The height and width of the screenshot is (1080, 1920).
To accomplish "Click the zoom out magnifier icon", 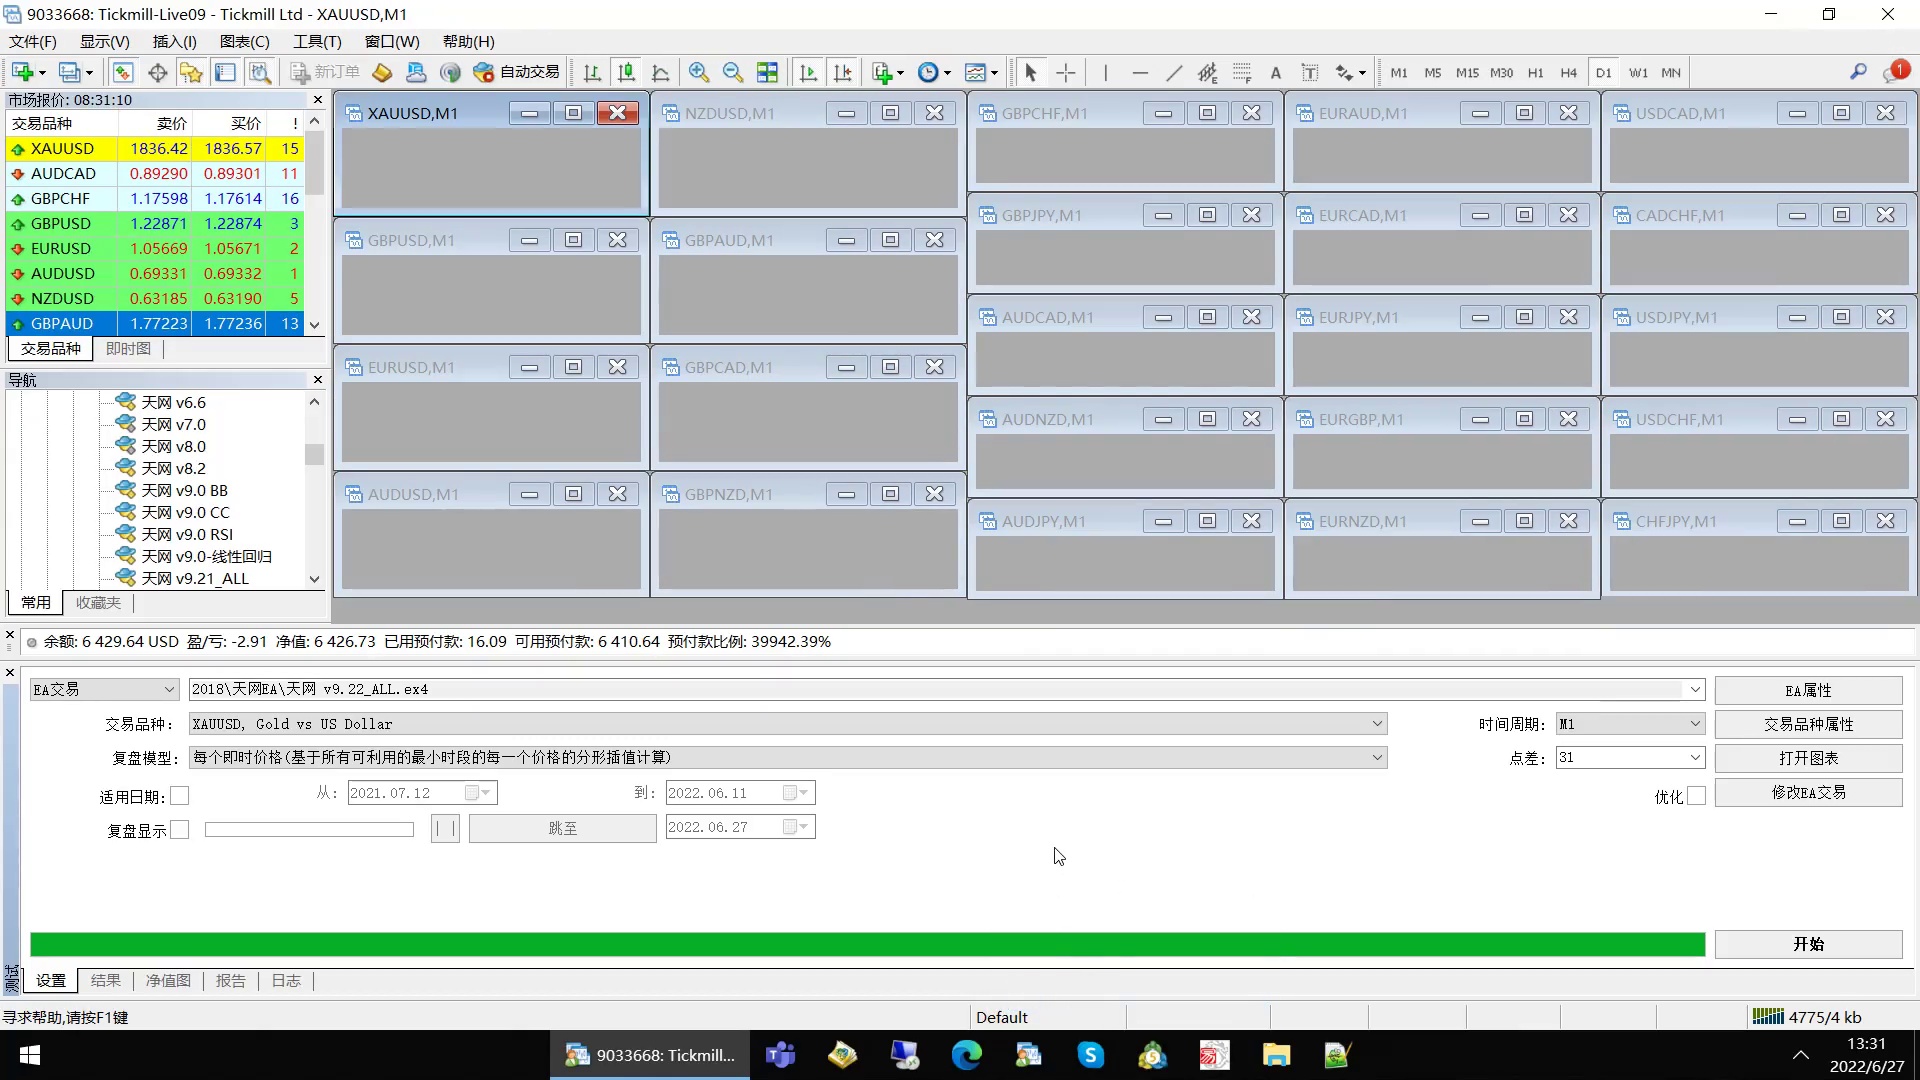I will (733, 72).
